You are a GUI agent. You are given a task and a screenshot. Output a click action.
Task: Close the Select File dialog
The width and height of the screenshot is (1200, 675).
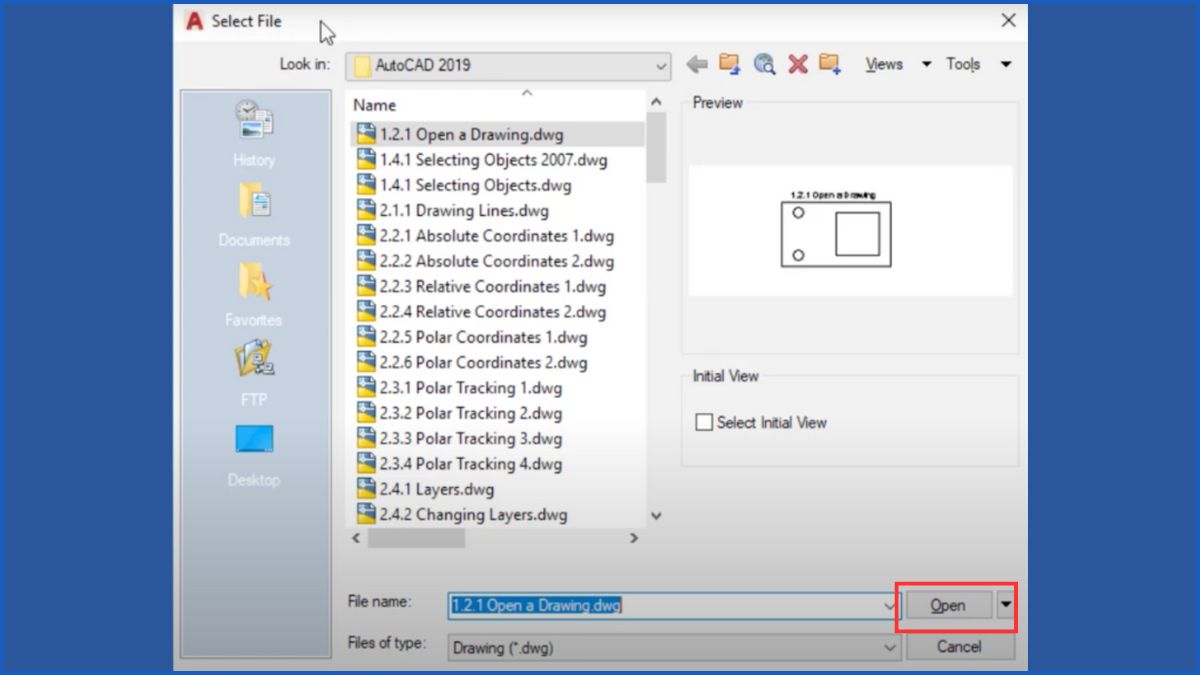point(1008,20)
